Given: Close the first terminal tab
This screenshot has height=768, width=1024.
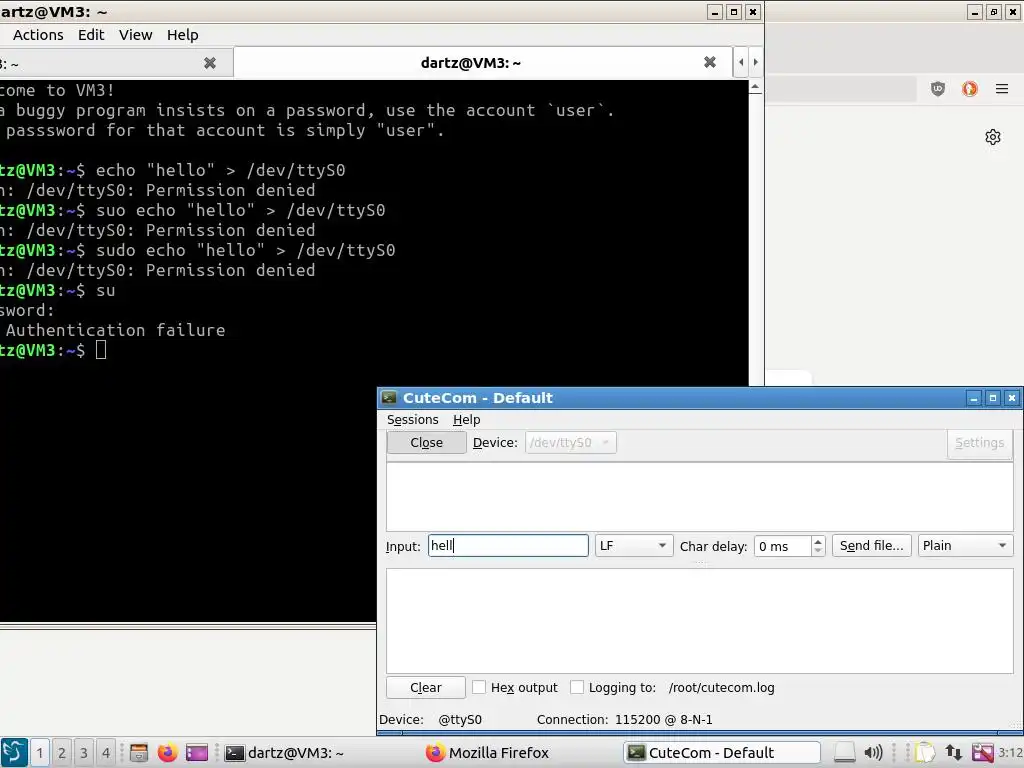Looking at the screenshot, I should pos(210,63).
